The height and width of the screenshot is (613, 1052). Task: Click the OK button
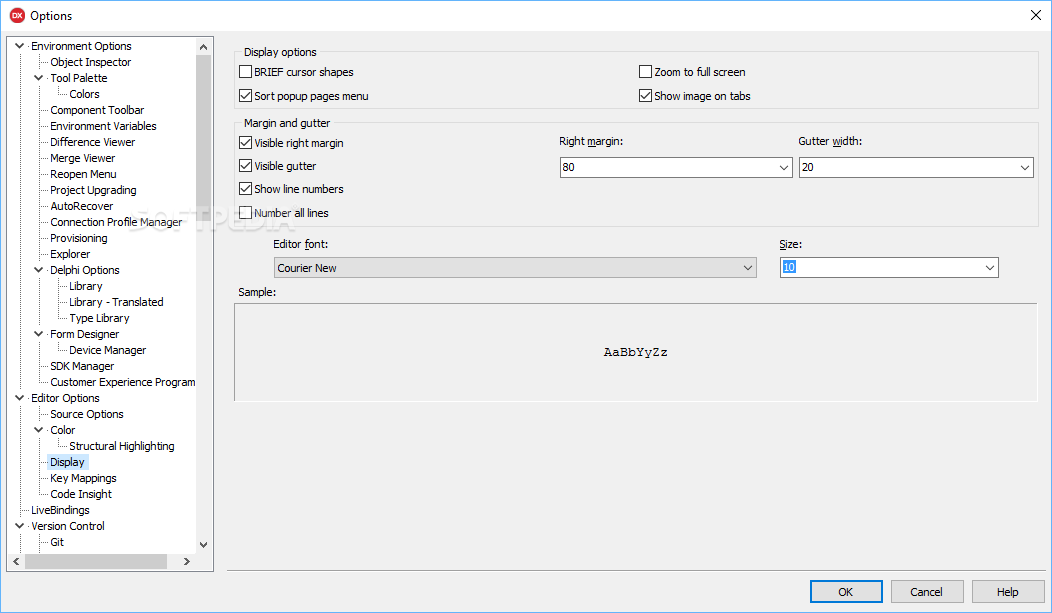tap(846, 592)
